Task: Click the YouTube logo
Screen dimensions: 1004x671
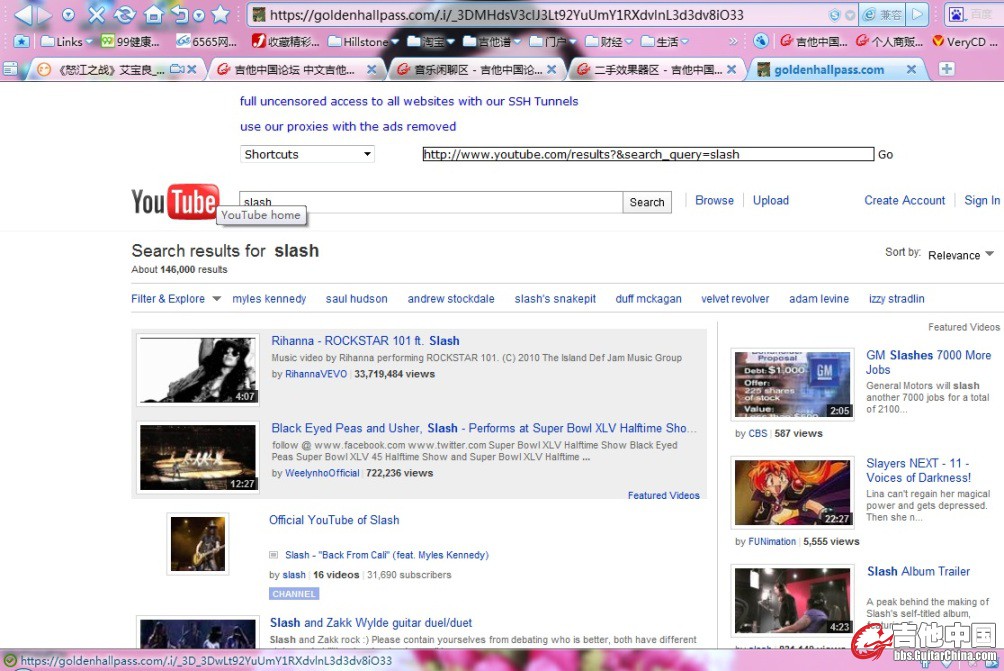Action: [x=175, y=202]
